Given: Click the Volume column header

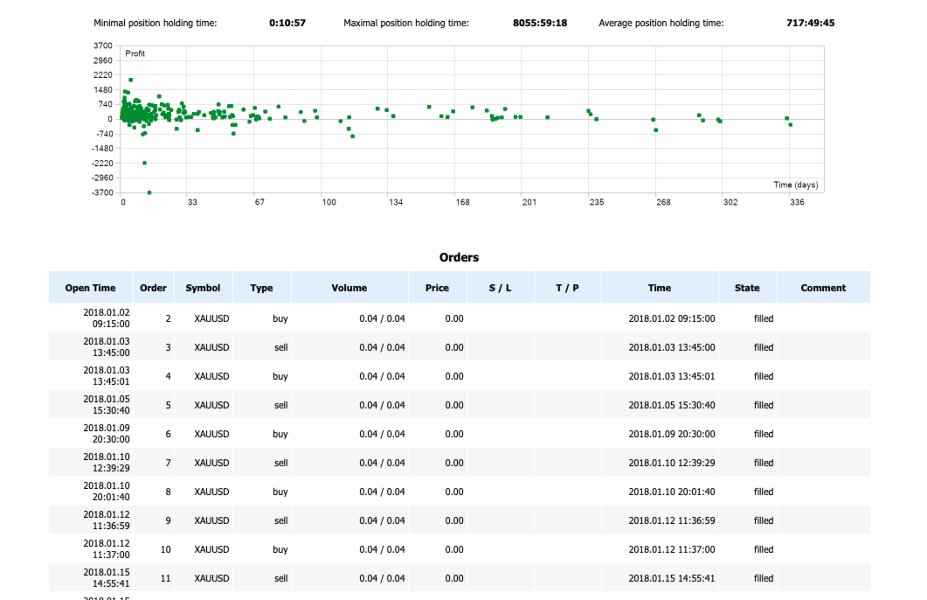Looking at the screenshot, I should 349,288.
